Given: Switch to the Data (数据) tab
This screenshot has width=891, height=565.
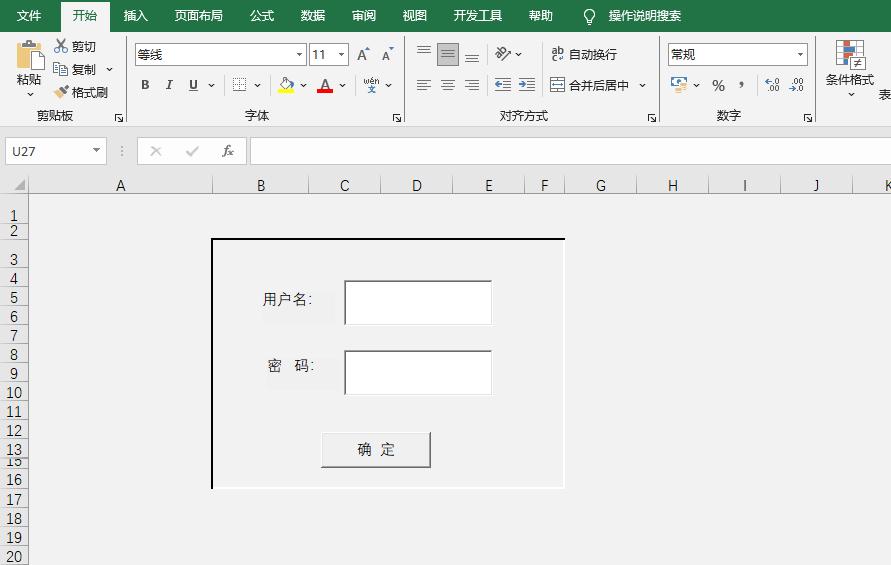Looking at the screenshot, I should pos(313,16).
